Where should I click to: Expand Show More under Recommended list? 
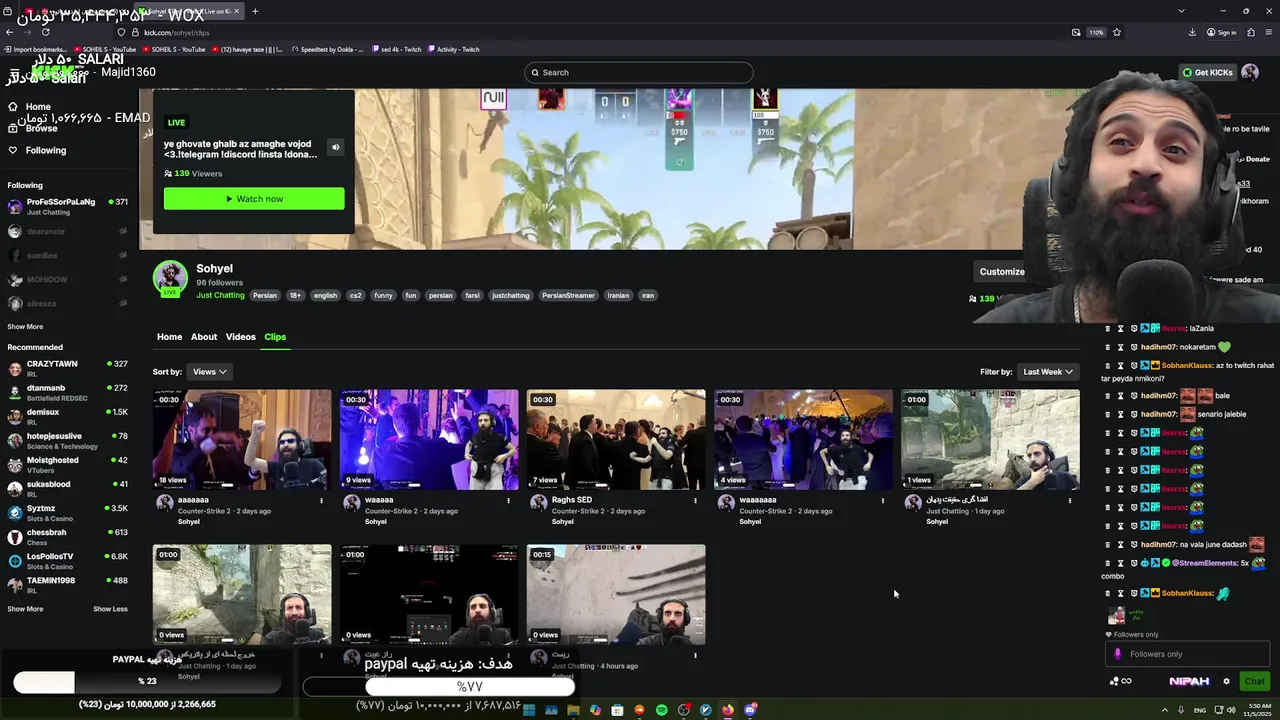pos(25,609)
